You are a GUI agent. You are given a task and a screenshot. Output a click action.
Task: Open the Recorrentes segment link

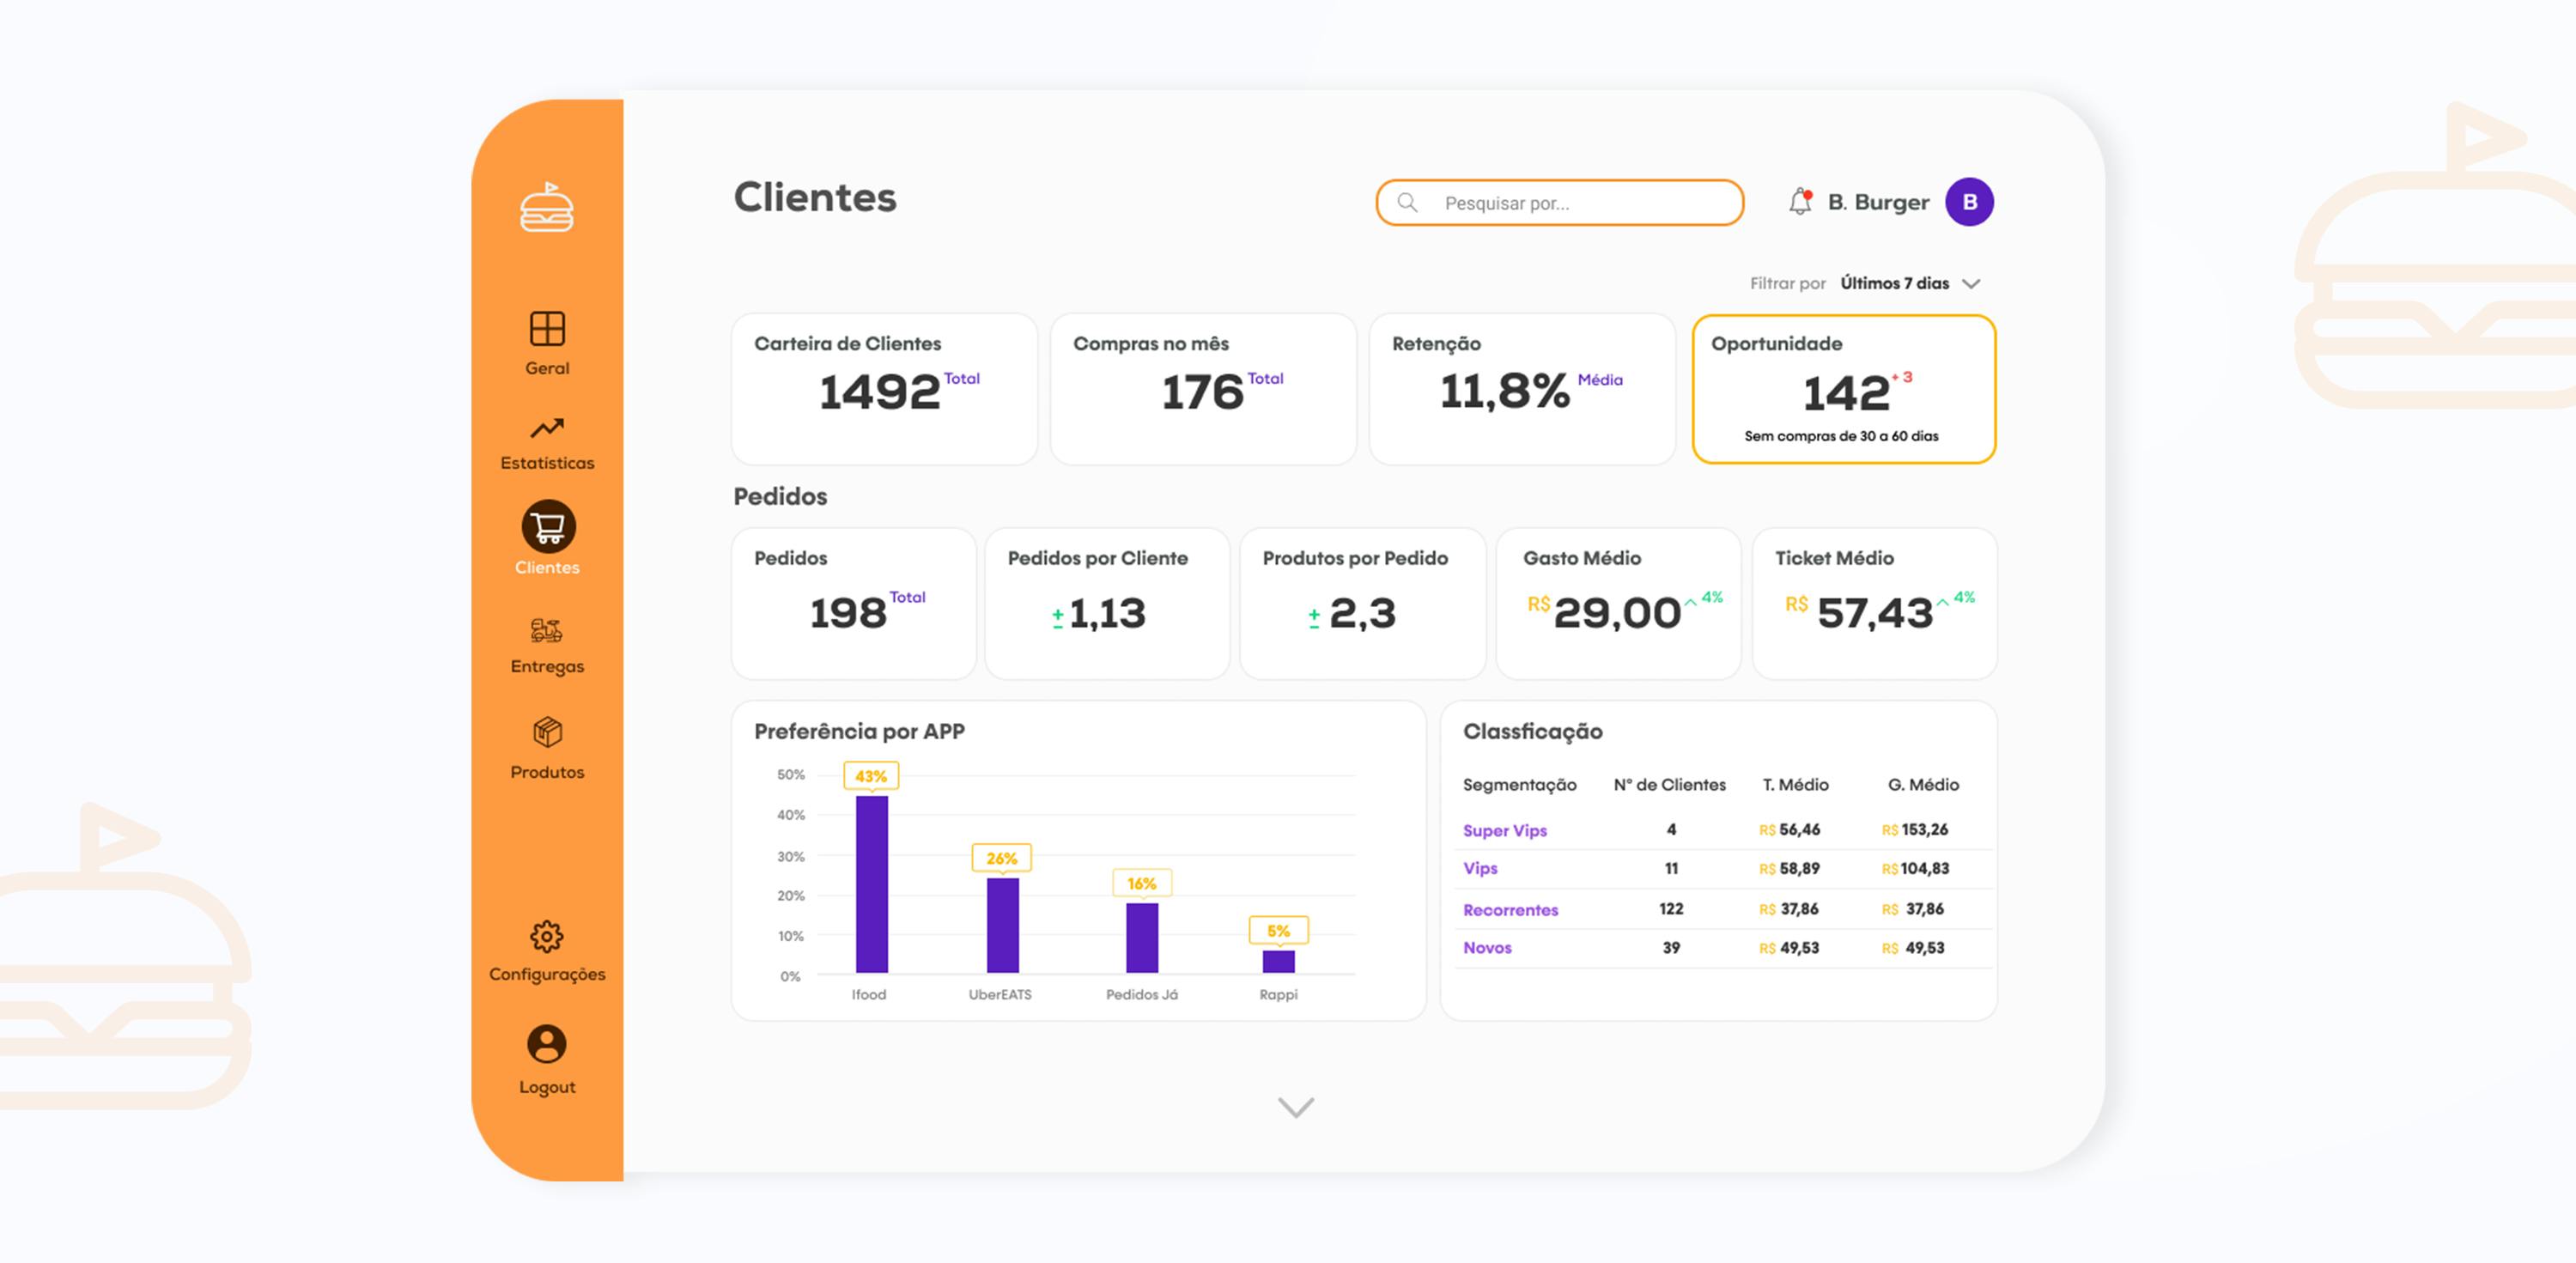click(x=1511, y=910)
